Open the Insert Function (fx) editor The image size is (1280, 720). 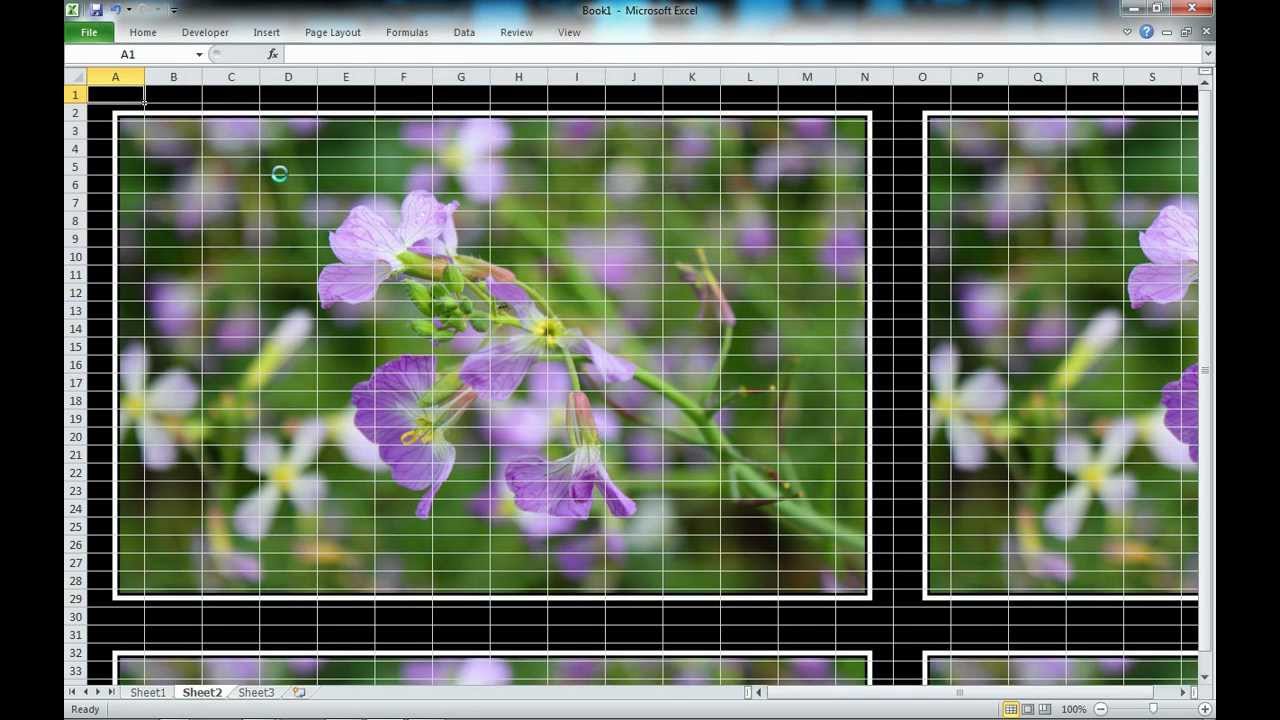272,53
